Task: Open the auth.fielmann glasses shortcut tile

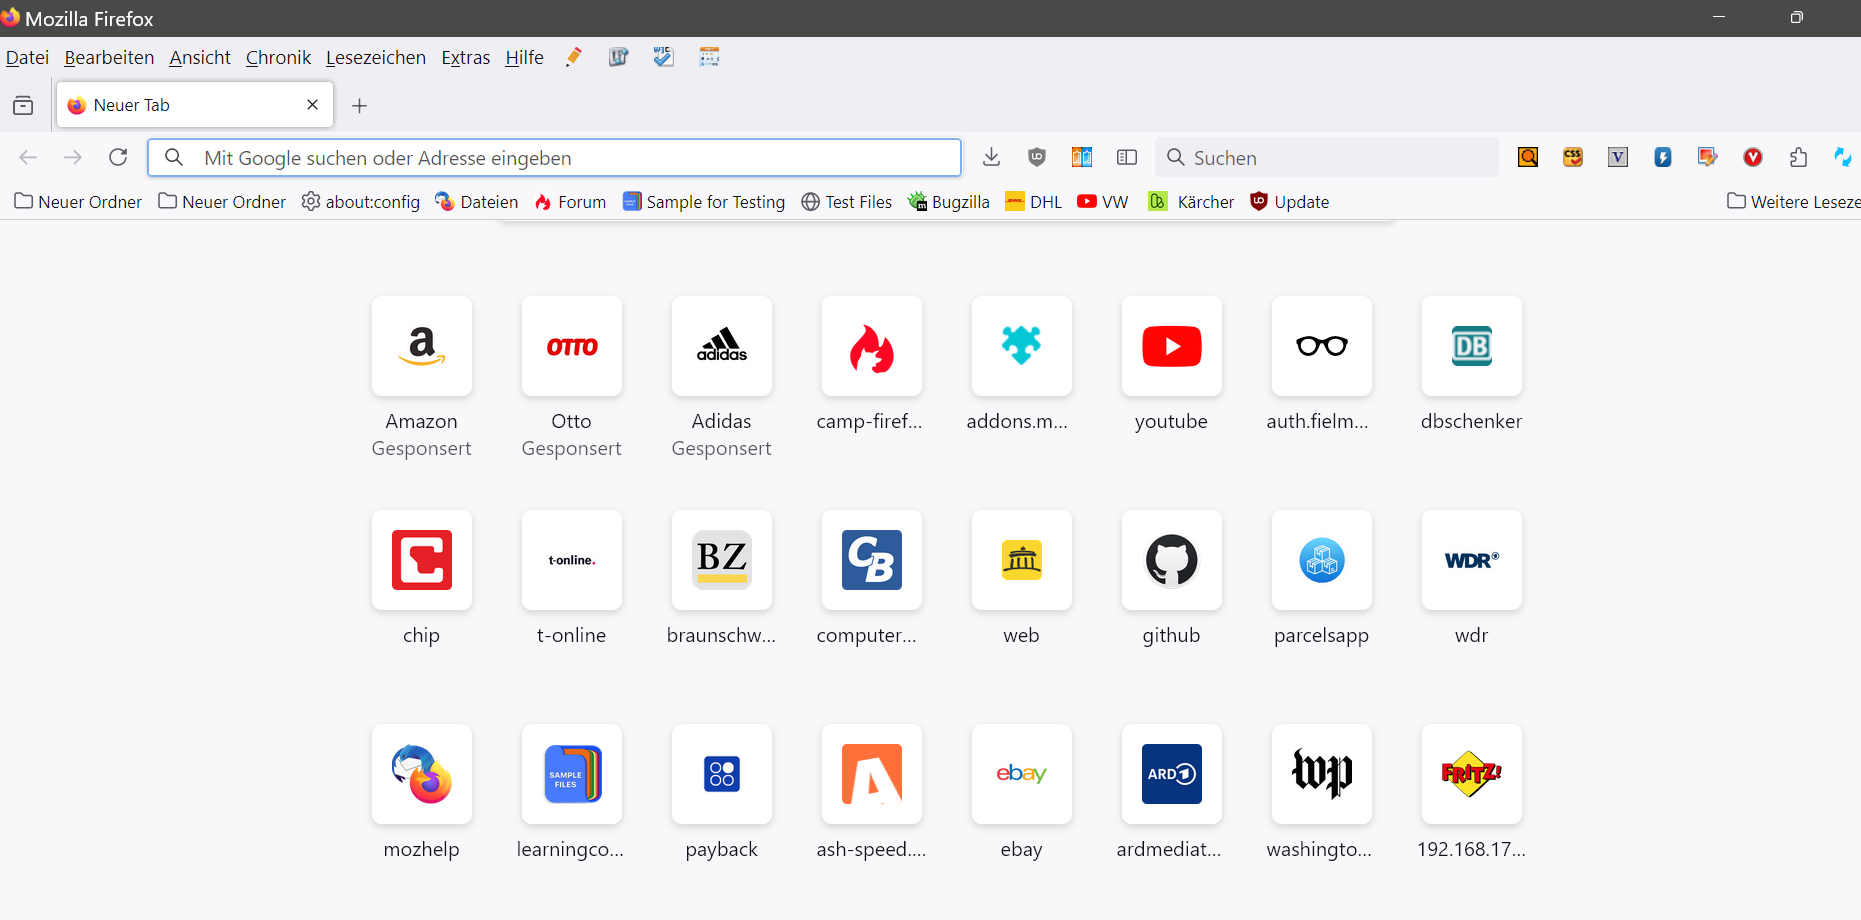Action: tap(1322, 346)
